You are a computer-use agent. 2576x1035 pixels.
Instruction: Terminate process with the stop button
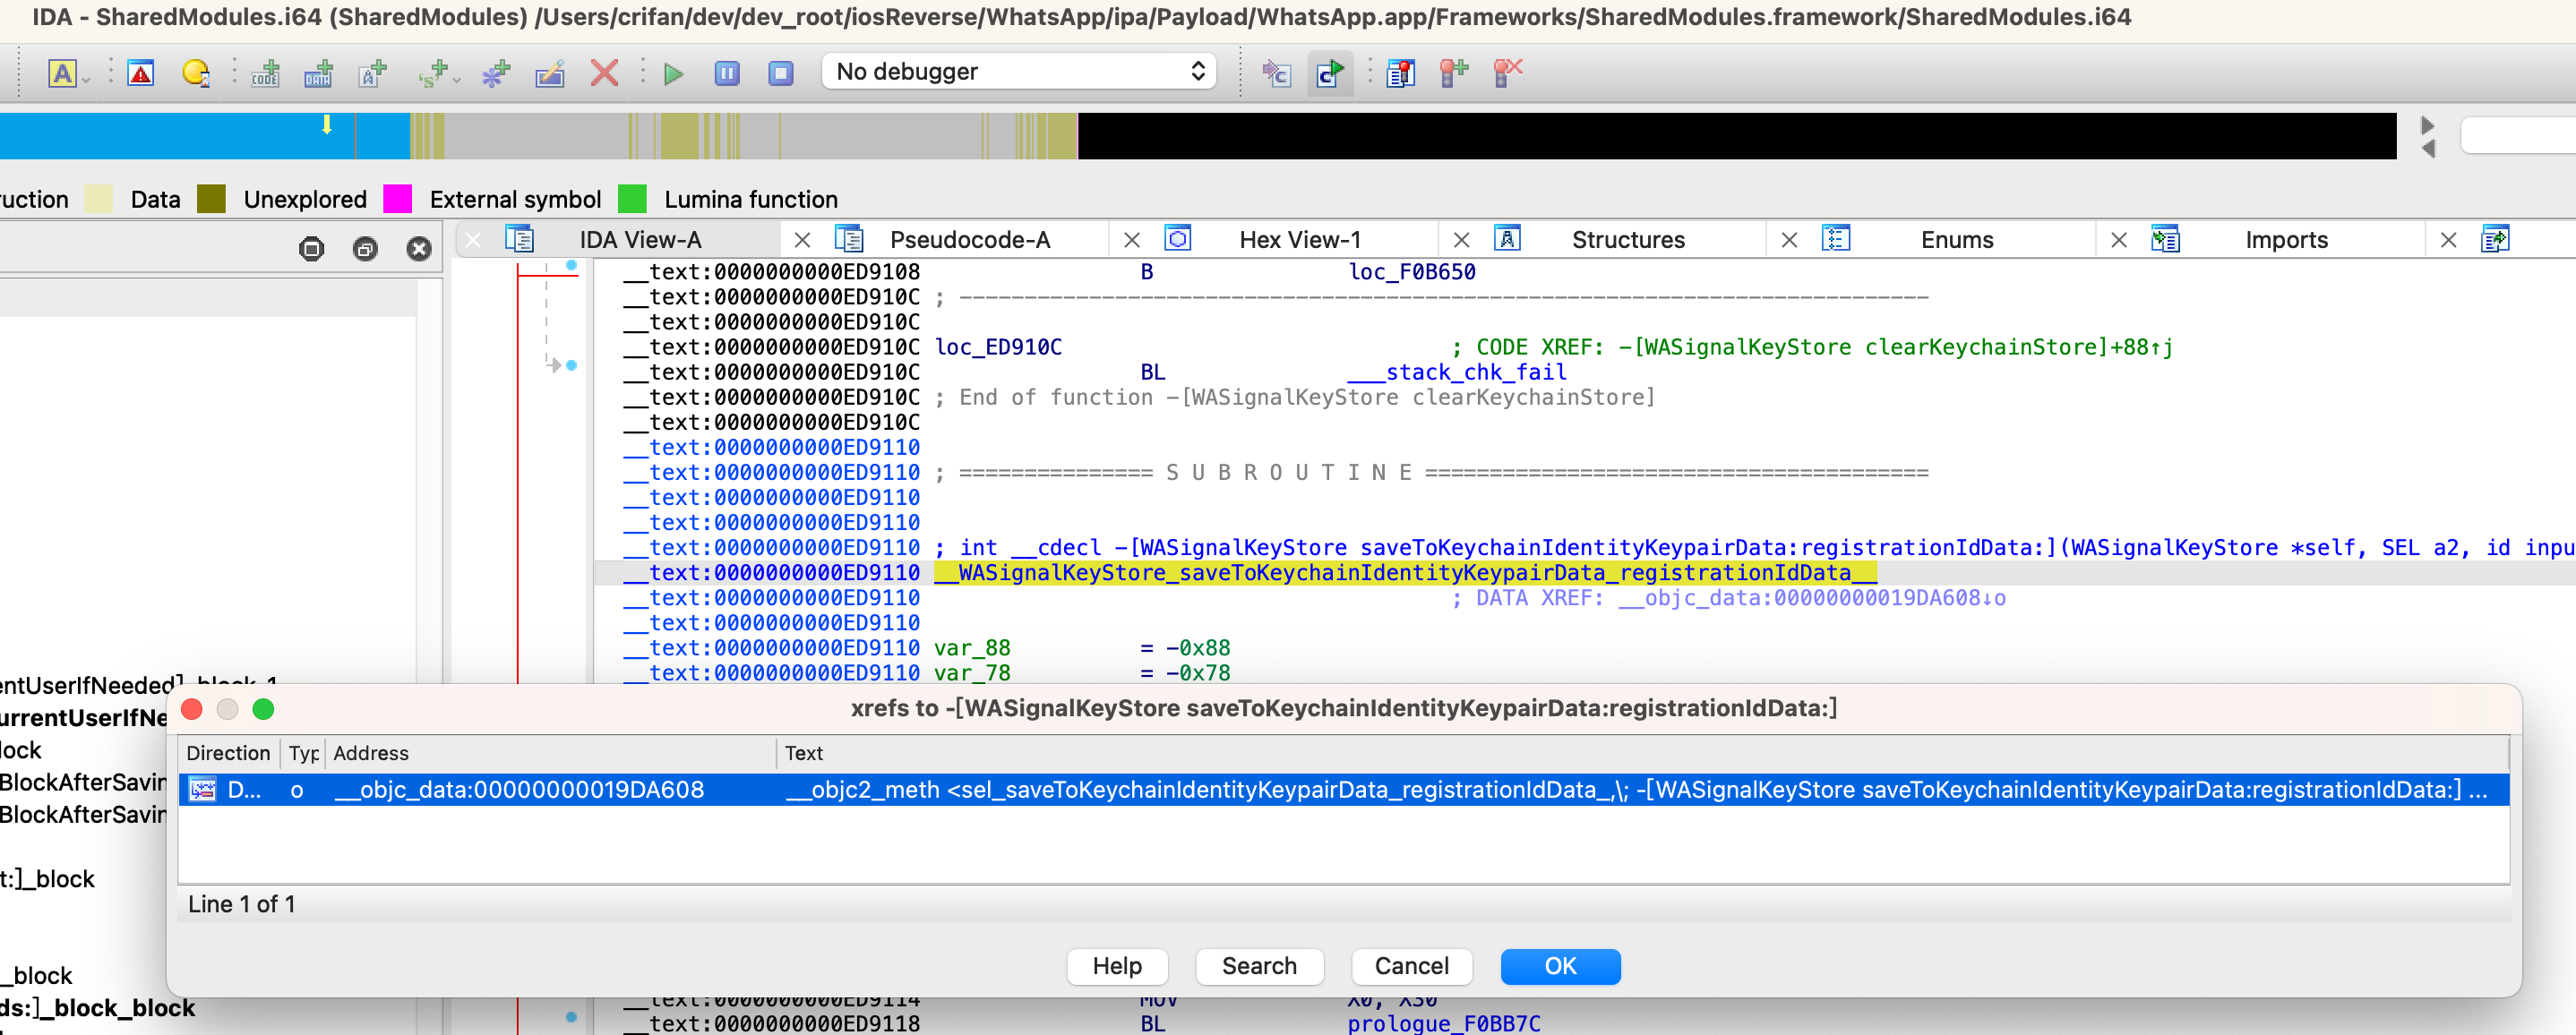[781, 73]
